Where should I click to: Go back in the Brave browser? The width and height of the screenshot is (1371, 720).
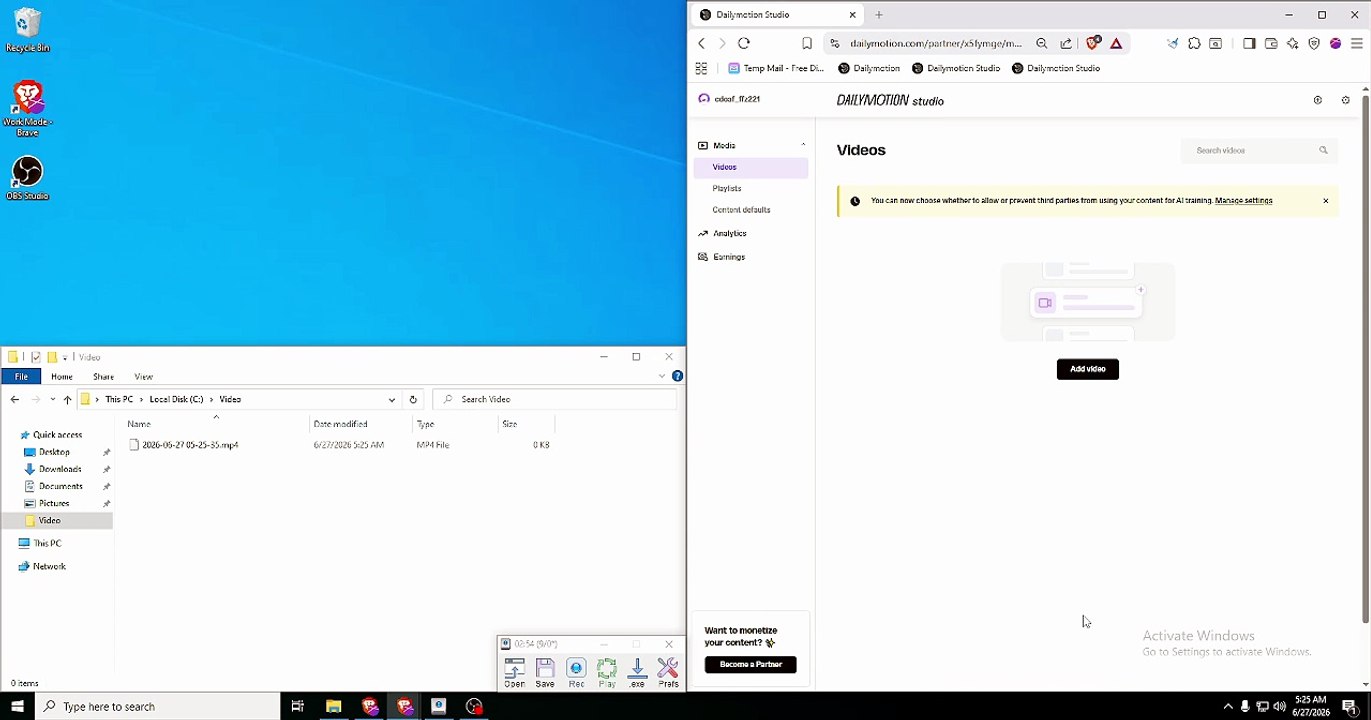(x=701, y=43)
